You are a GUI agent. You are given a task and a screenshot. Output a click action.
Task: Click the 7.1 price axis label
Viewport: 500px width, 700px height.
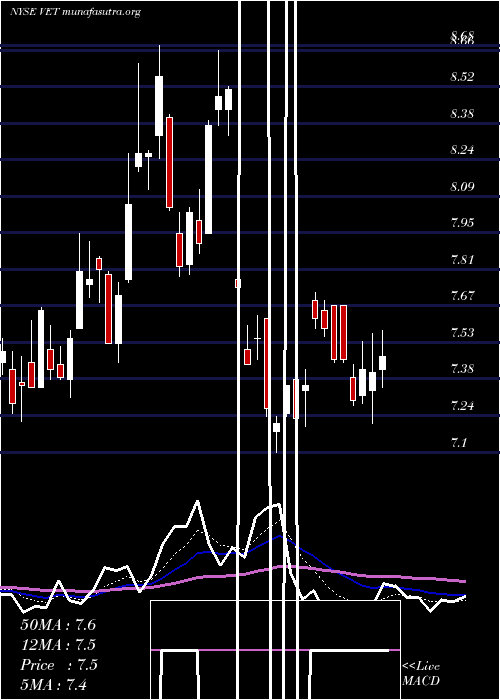pyautogui.click(x=459, y=442)
